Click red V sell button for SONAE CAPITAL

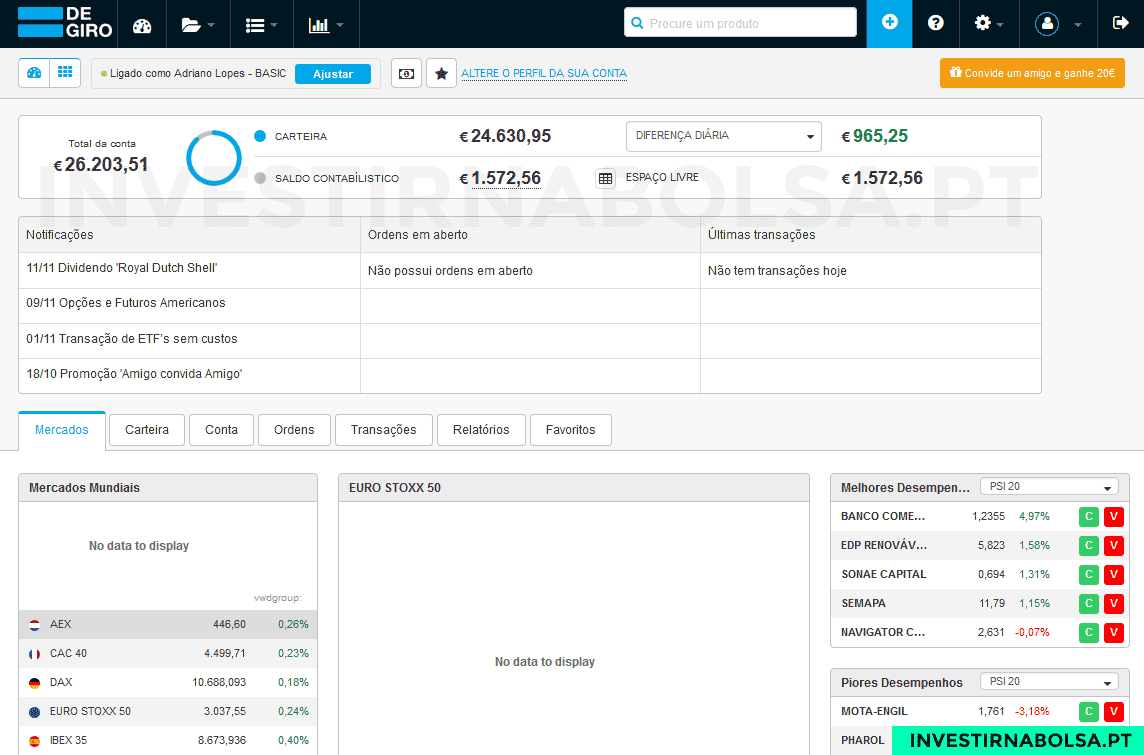1113,575
